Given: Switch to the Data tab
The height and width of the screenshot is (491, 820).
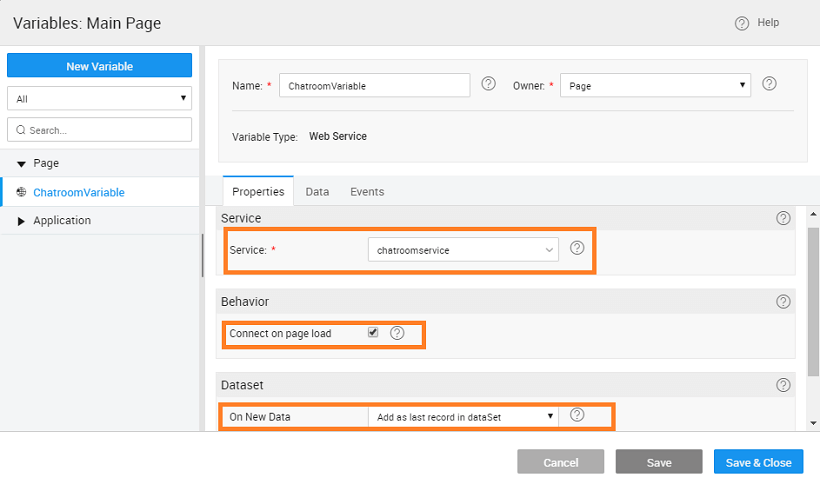Looking at the screenshot, I should pyautogui.click(x=317, y=192).
